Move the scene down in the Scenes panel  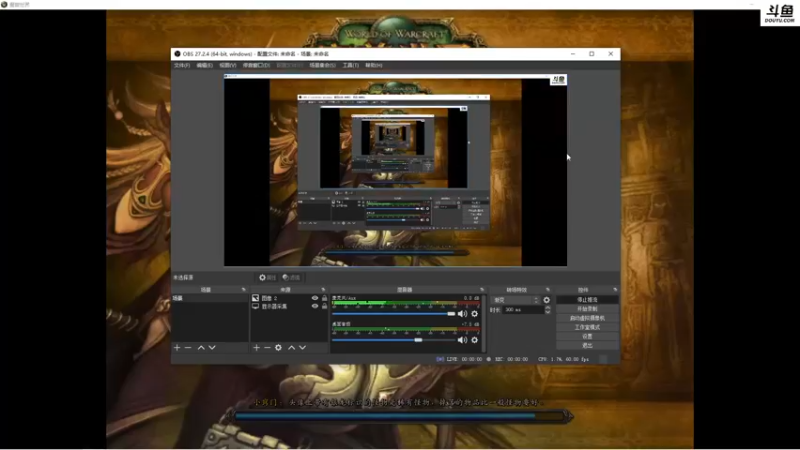[212, 347]
